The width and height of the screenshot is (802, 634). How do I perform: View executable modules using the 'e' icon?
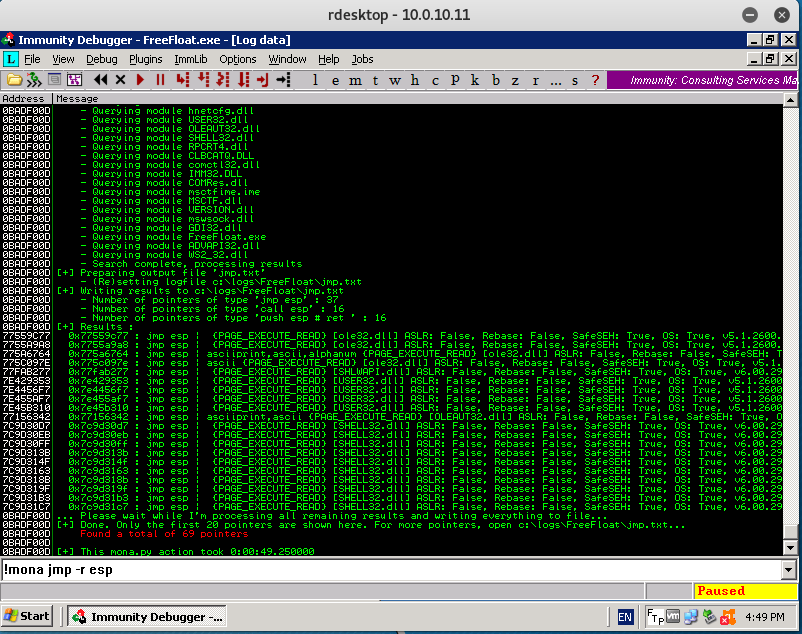336,82
